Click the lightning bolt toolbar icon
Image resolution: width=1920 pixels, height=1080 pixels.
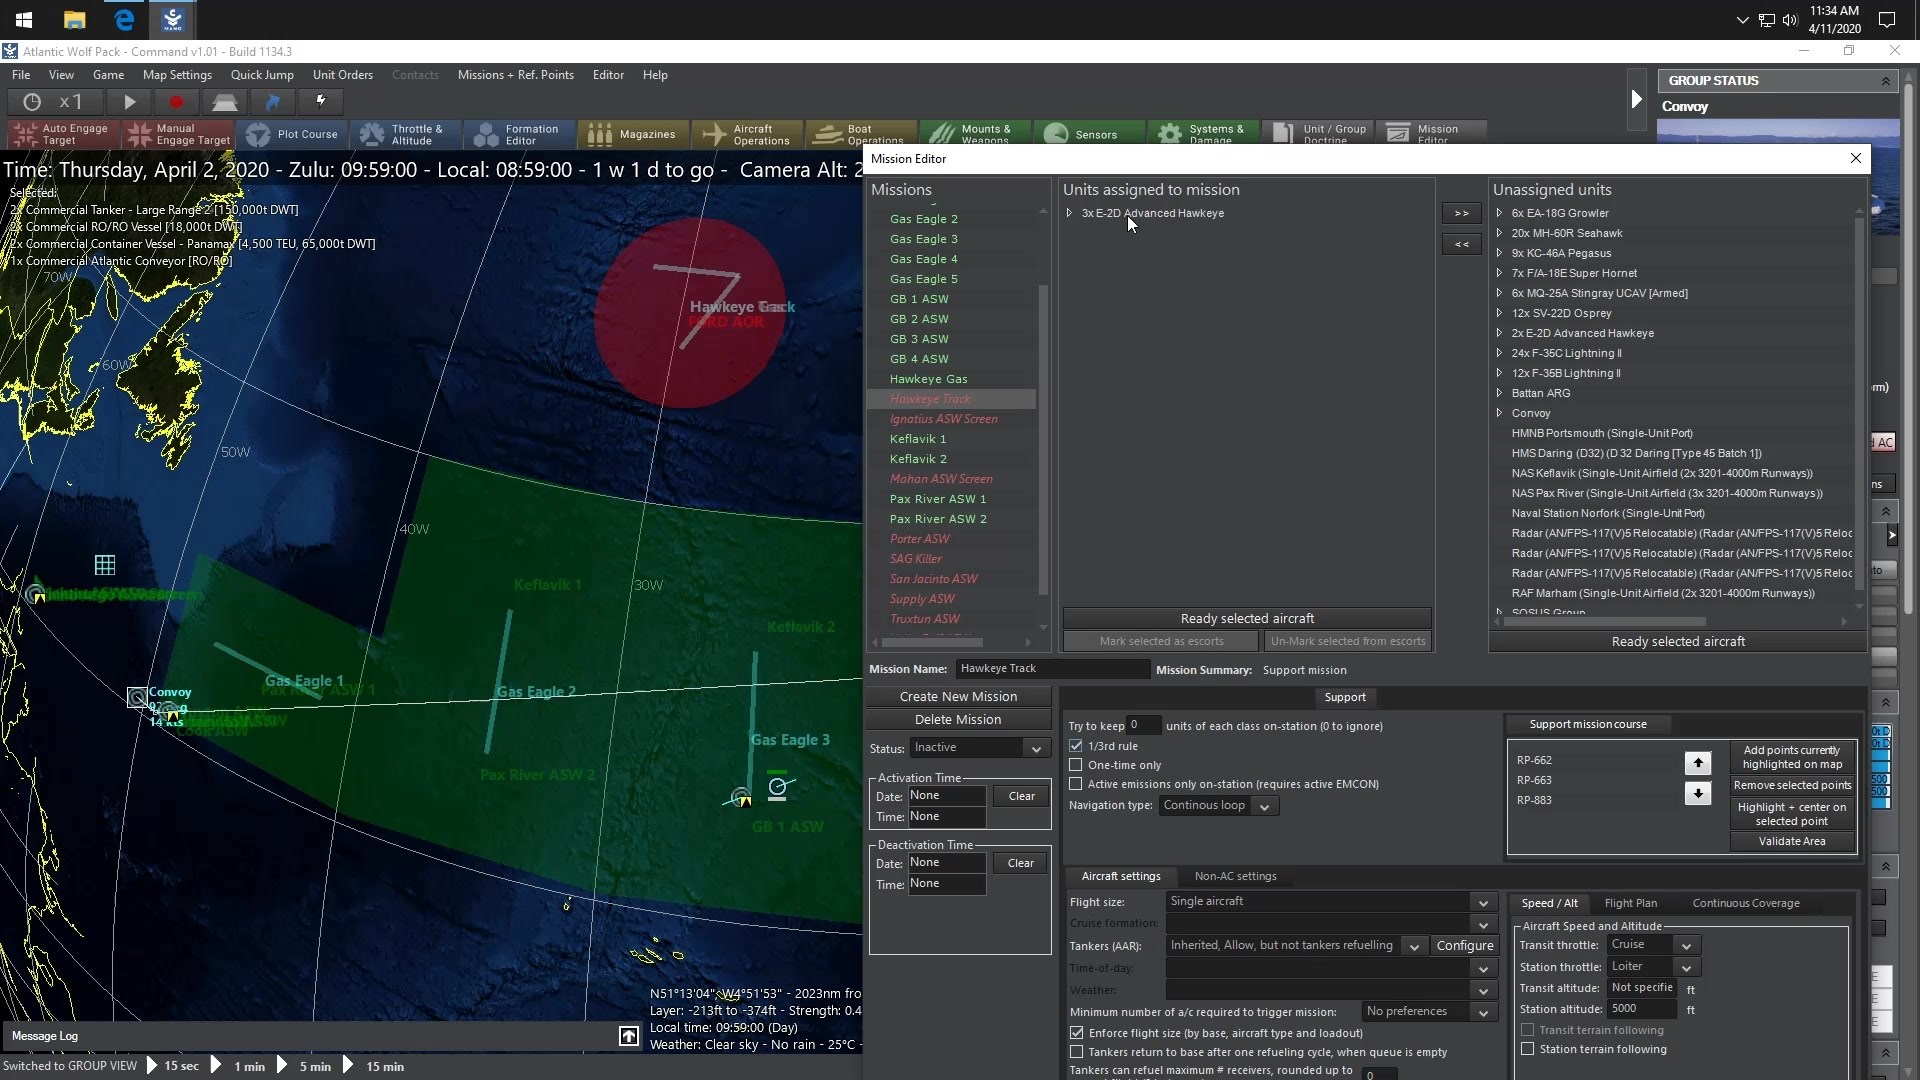tap(321, 101)
